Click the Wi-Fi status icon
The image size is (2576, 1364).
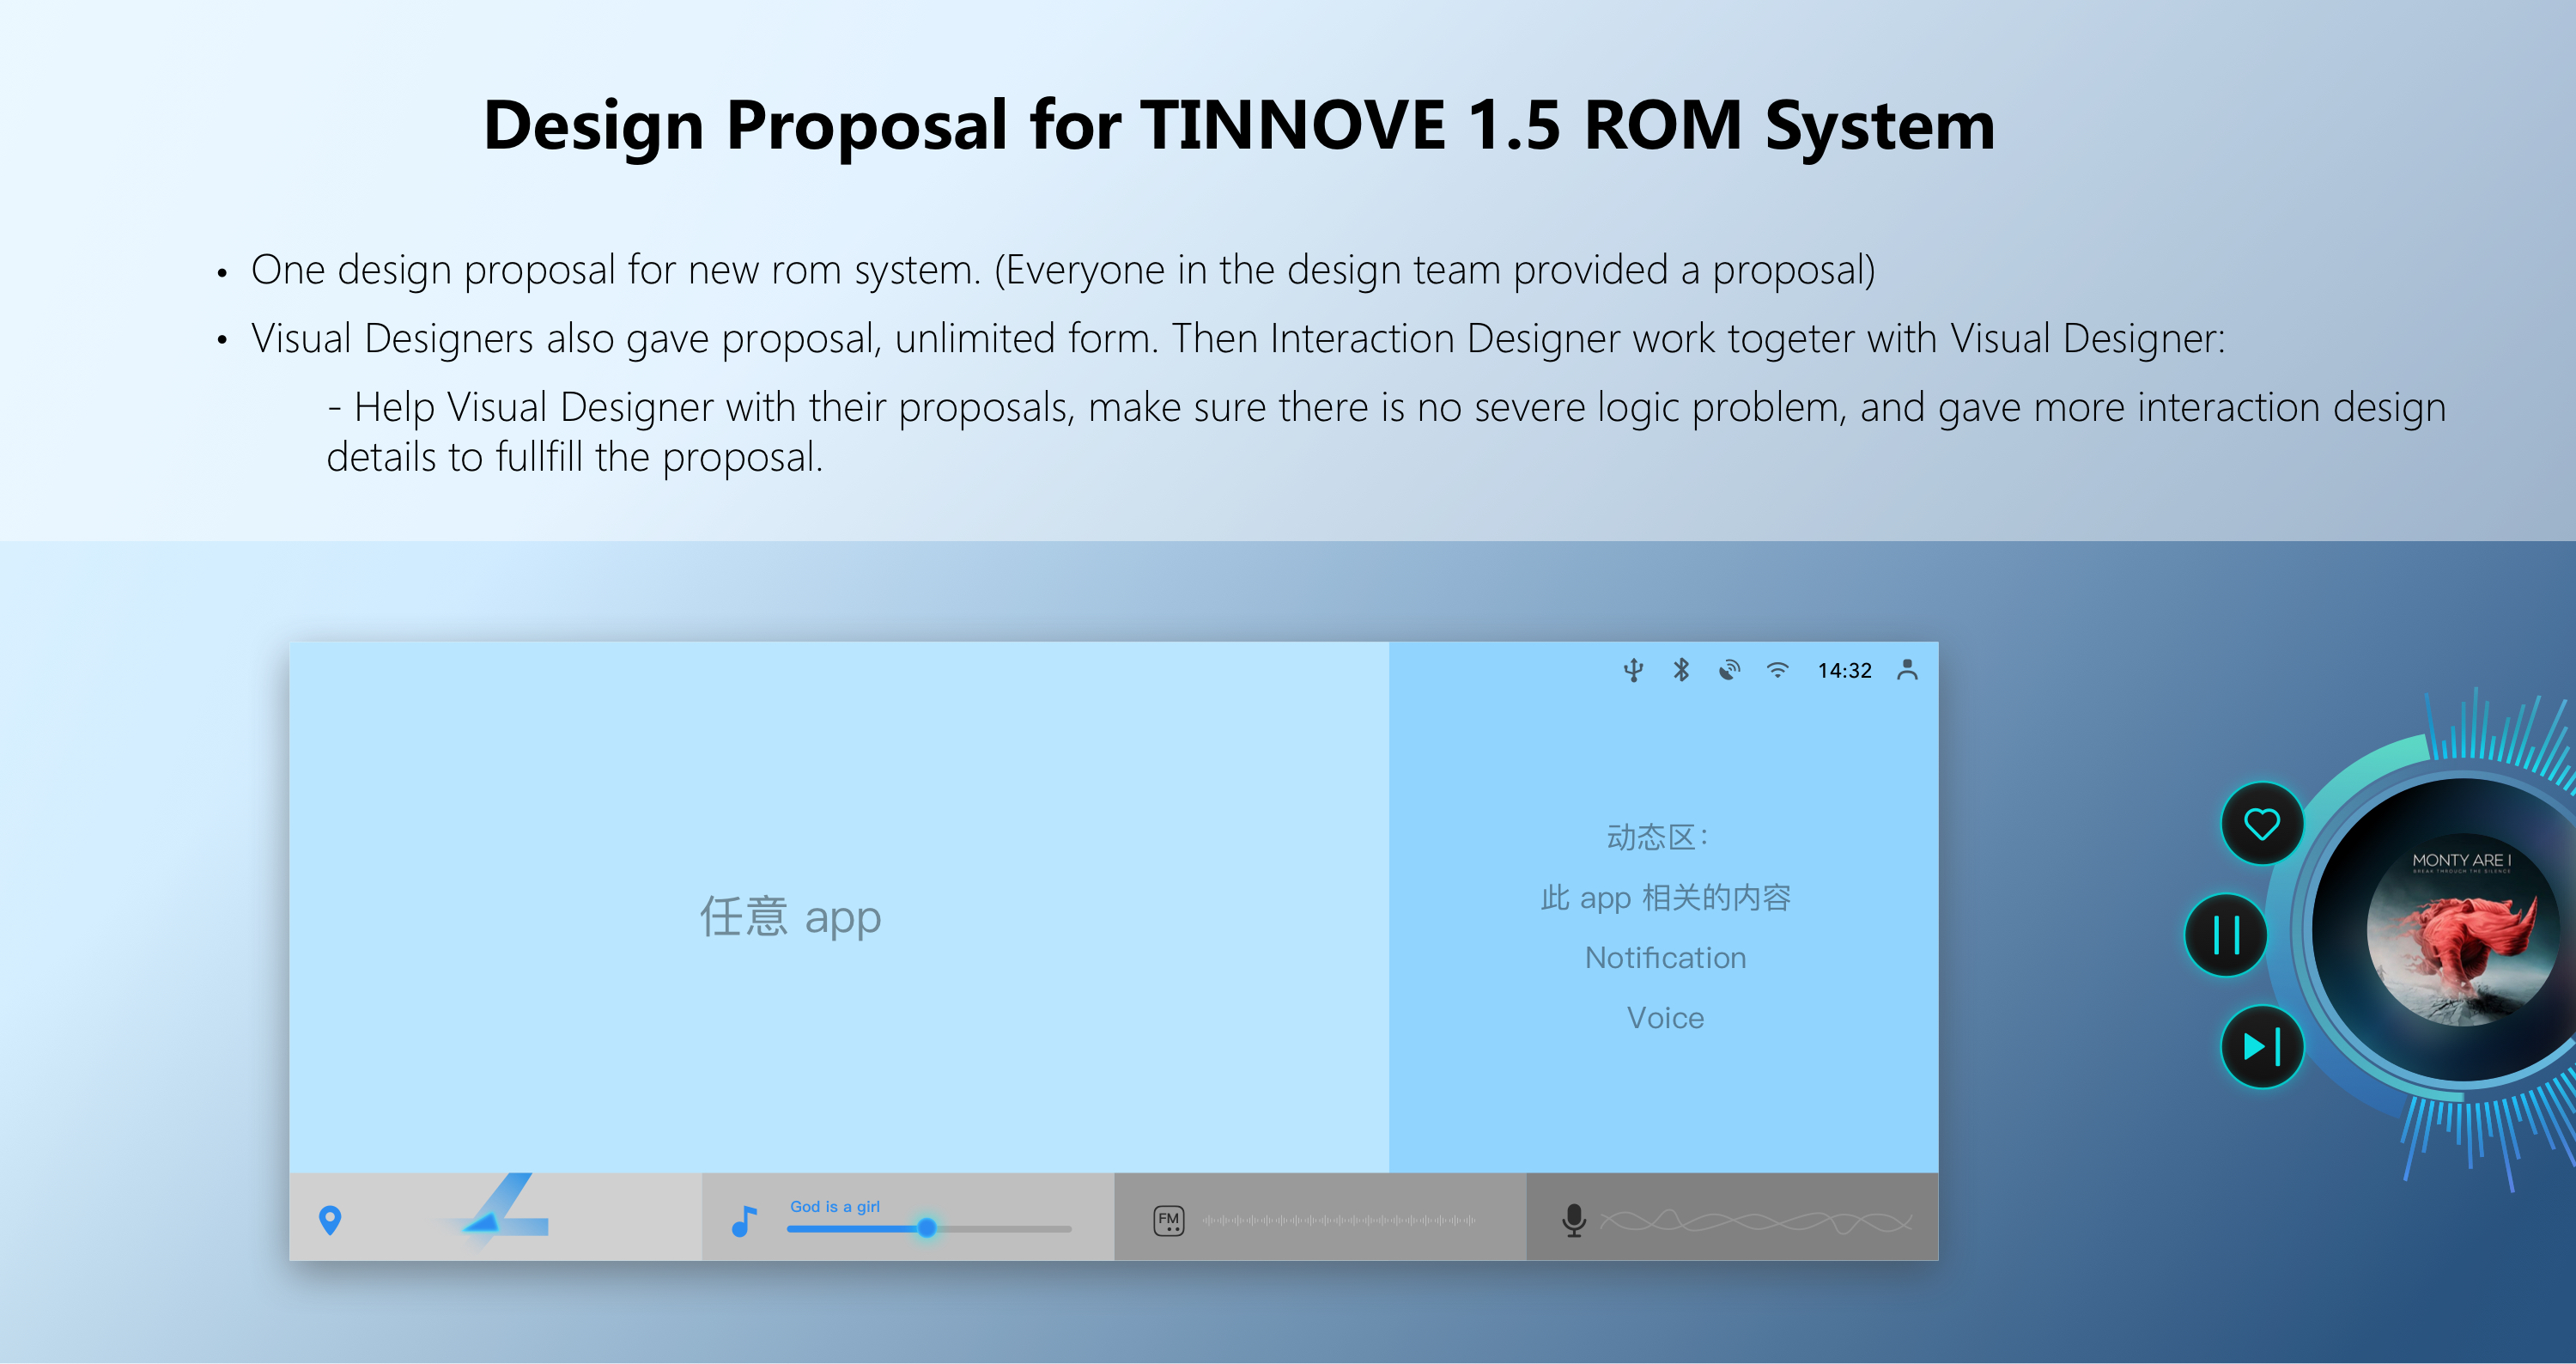coord(1777,670)
